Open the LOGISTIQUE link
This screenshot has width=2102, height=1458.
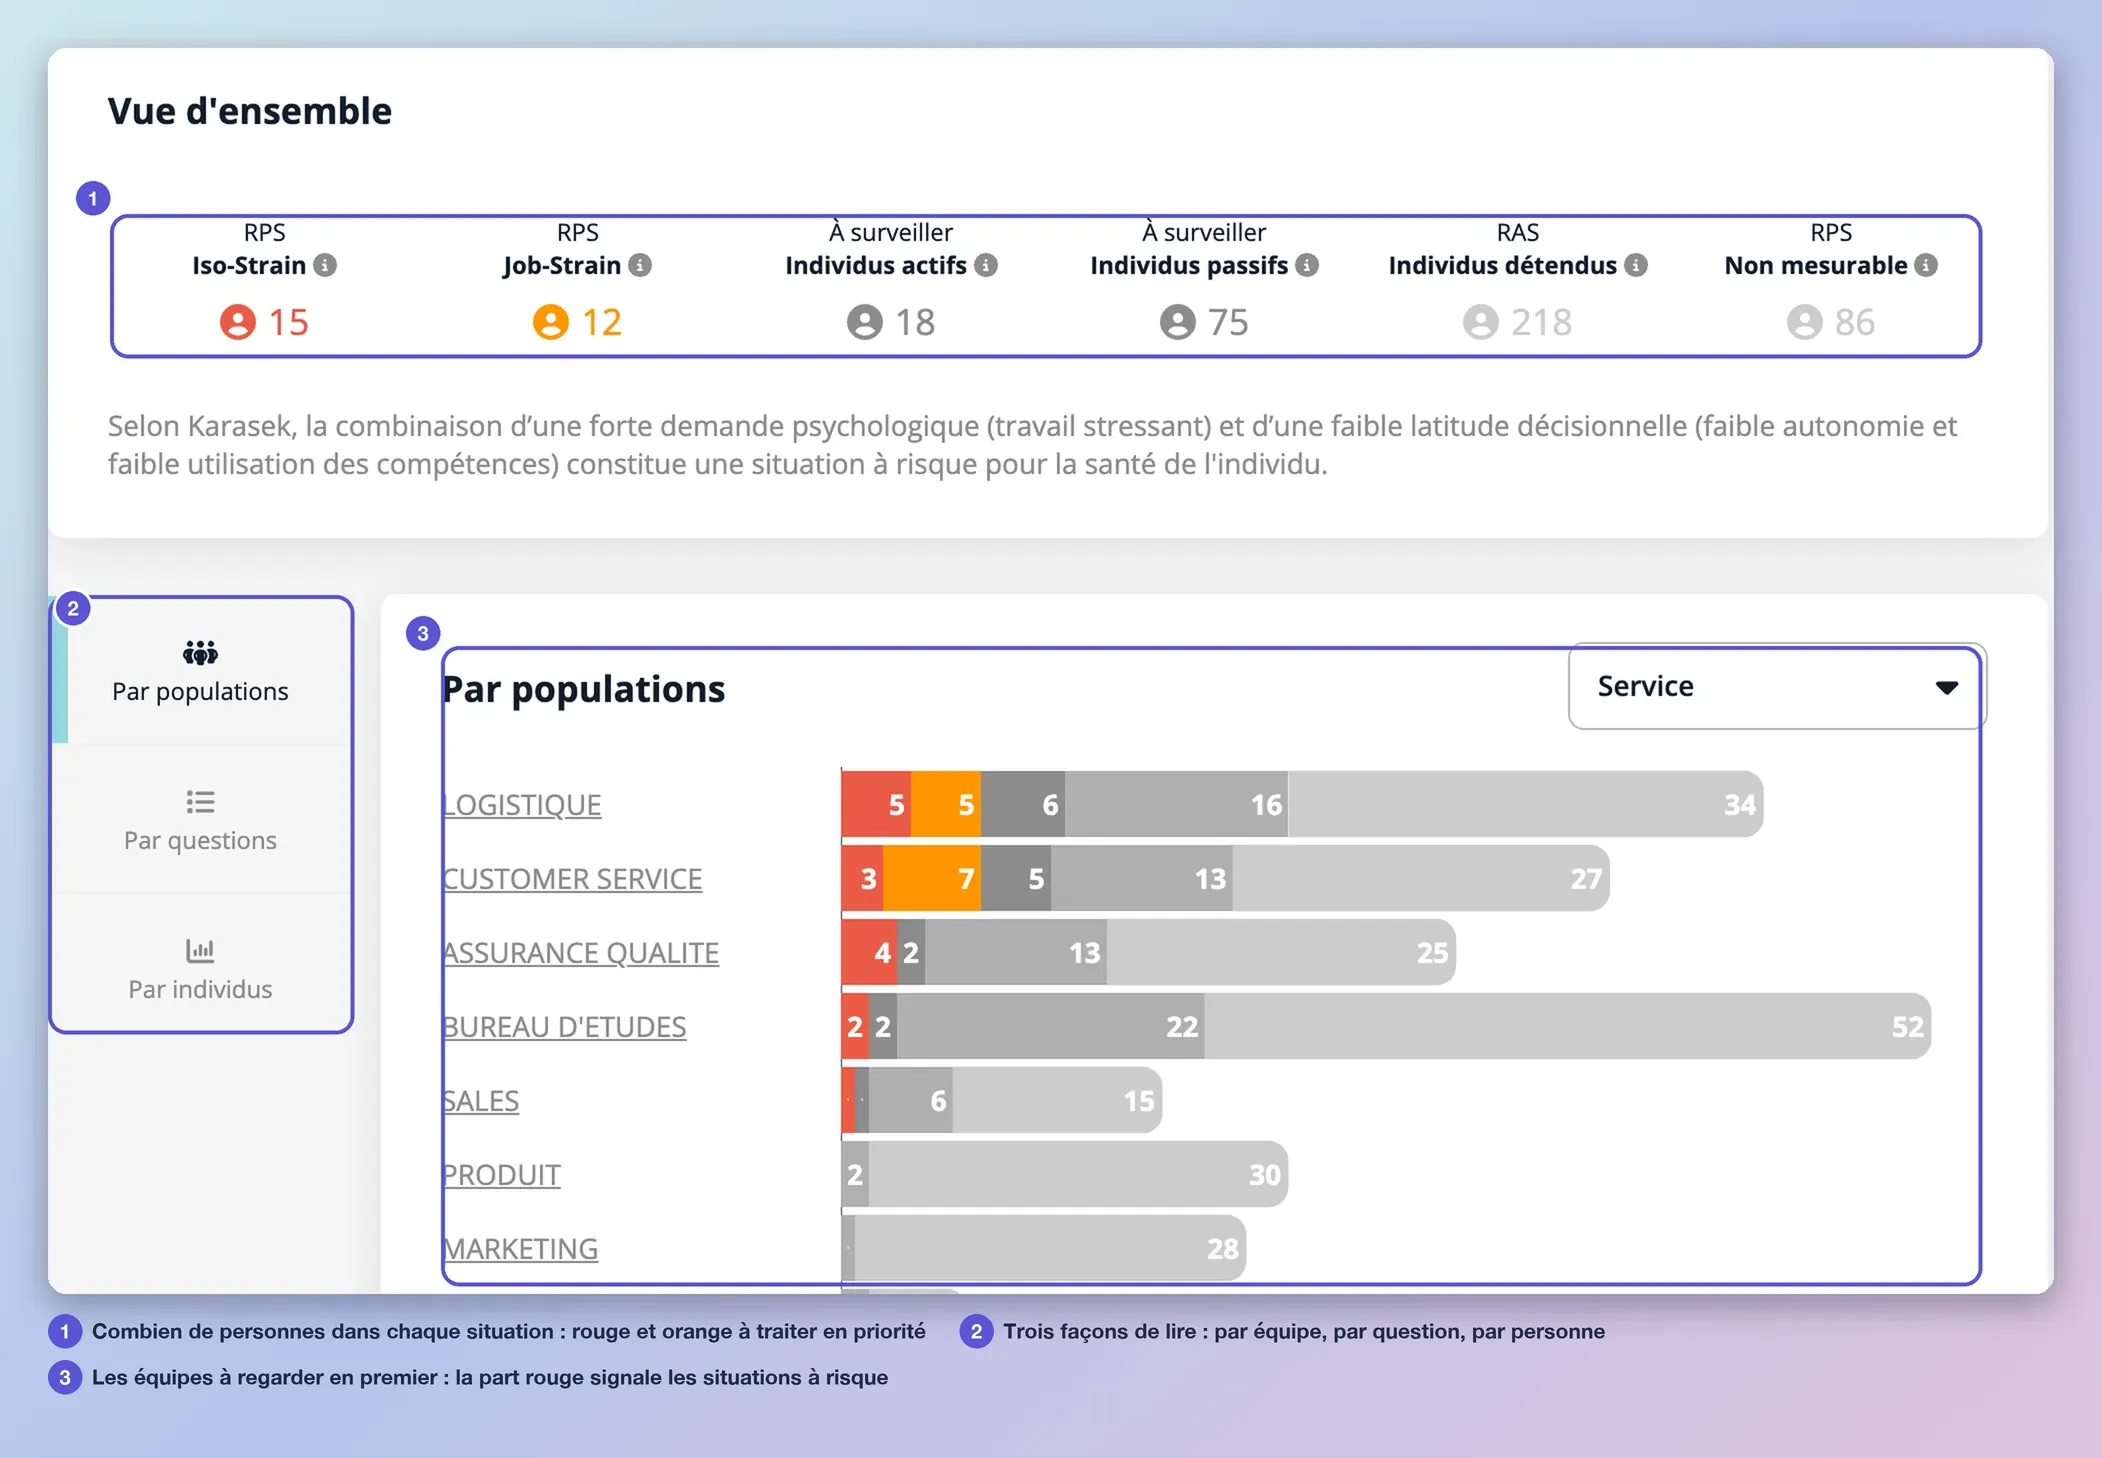522,805
